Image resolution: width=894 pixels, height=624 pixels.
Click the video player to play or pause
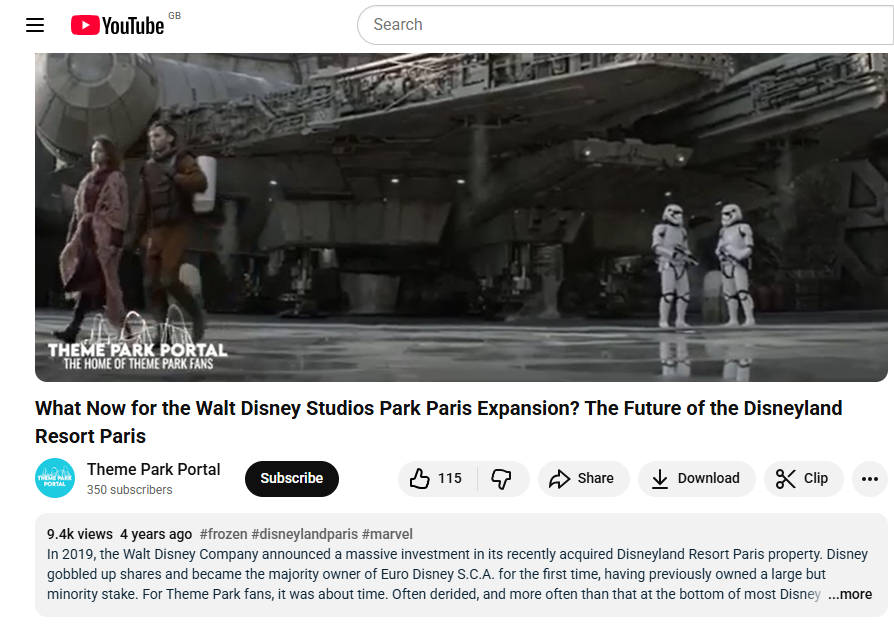460,200
